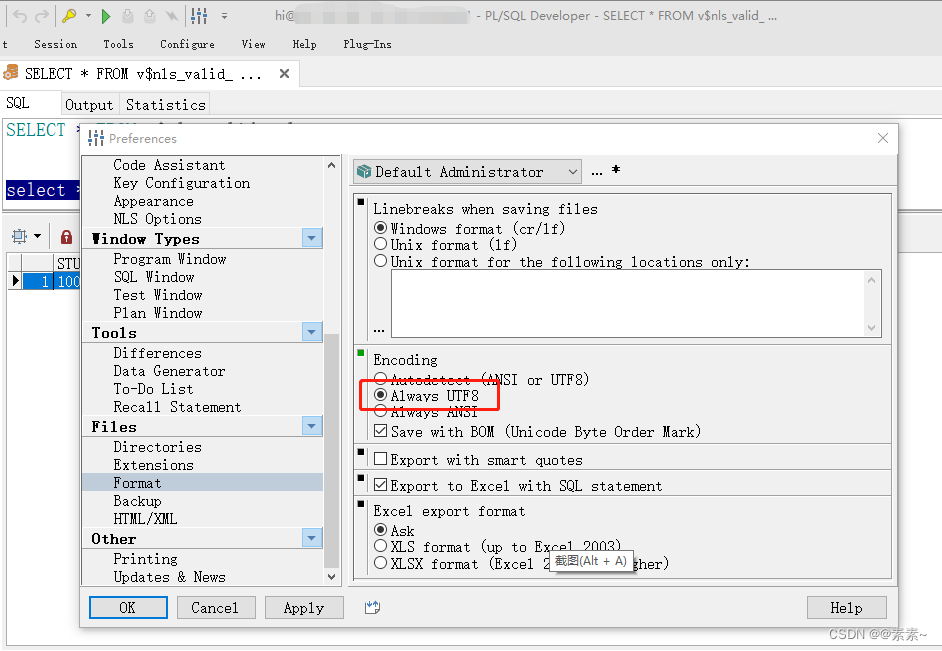Viewport: 942px width, 651px height.
Task: Click the Preferences dialog title icon
Action: (x=96, y=139)
